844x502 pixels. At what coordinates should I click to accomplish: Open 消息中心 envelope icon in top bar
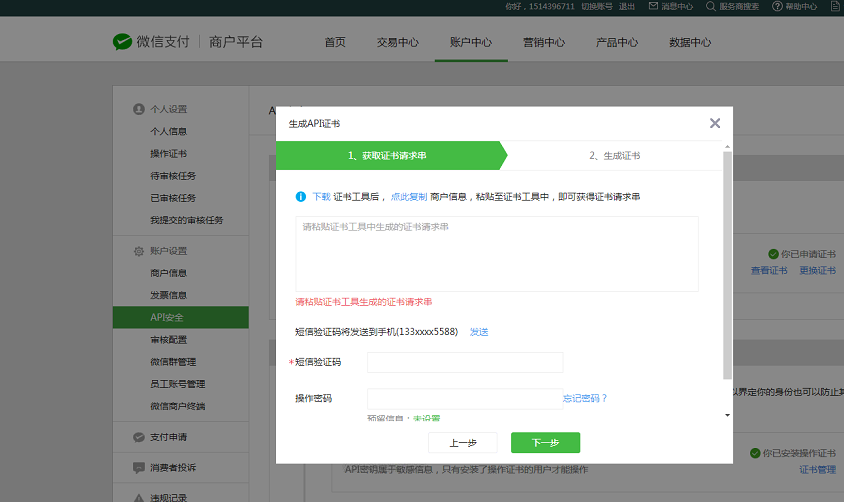(x=653, y=6)
